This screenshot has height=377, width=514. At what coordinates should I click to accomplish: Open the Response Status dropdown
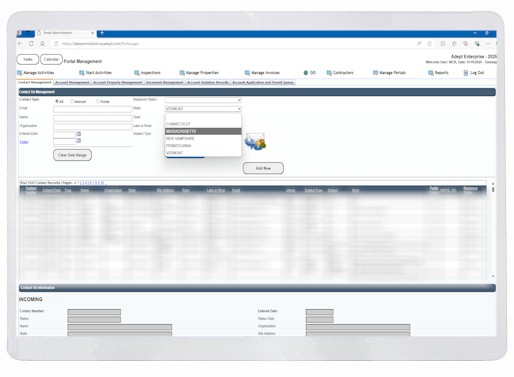(203, 100)
